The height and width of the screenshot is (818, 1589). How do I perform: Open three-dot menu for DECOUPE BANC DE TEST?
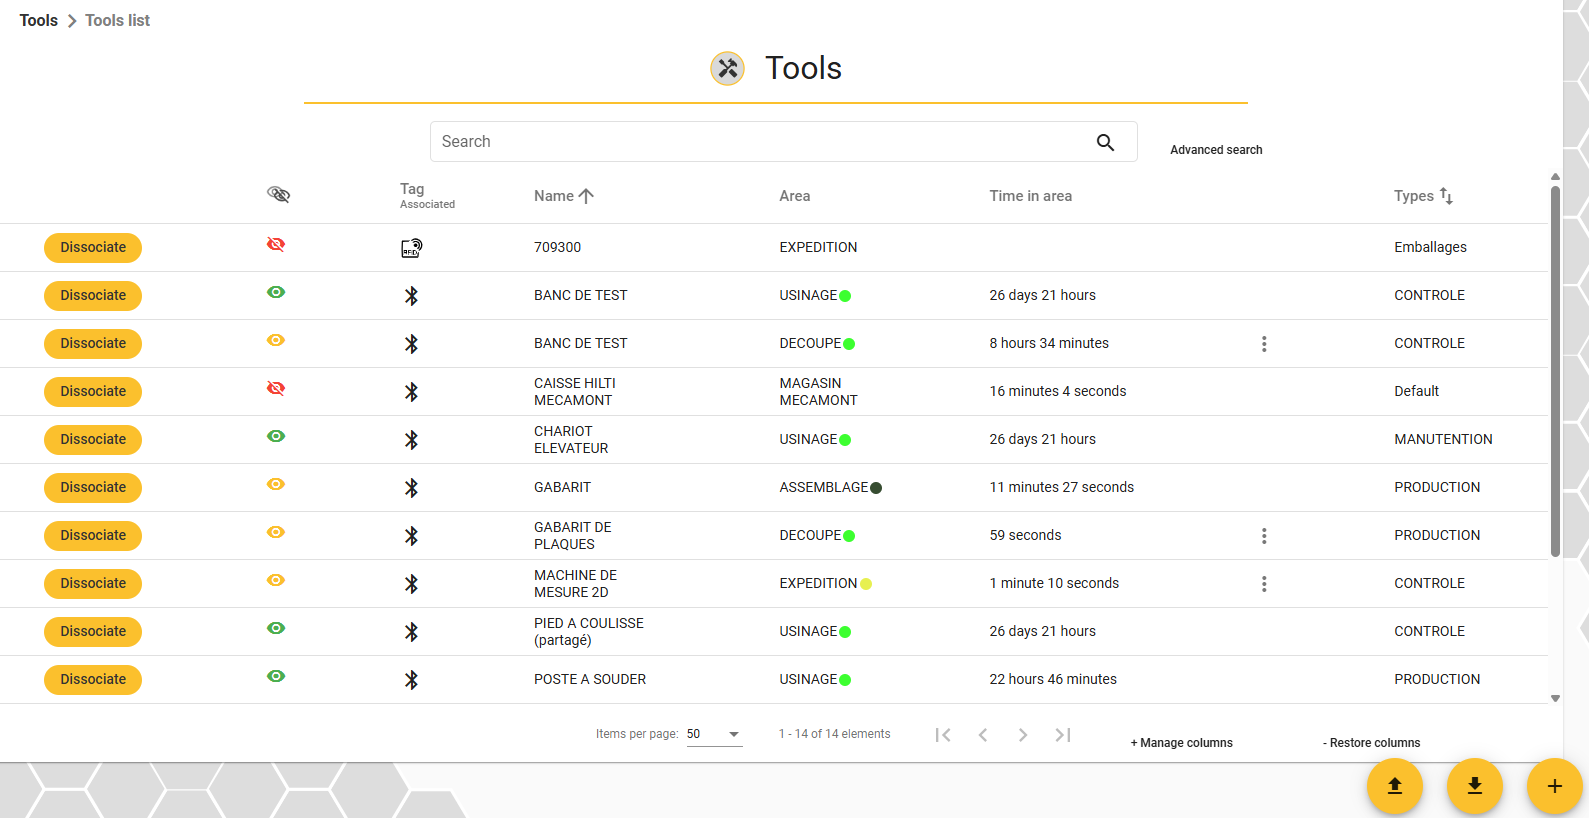[x=1264, y=344]
